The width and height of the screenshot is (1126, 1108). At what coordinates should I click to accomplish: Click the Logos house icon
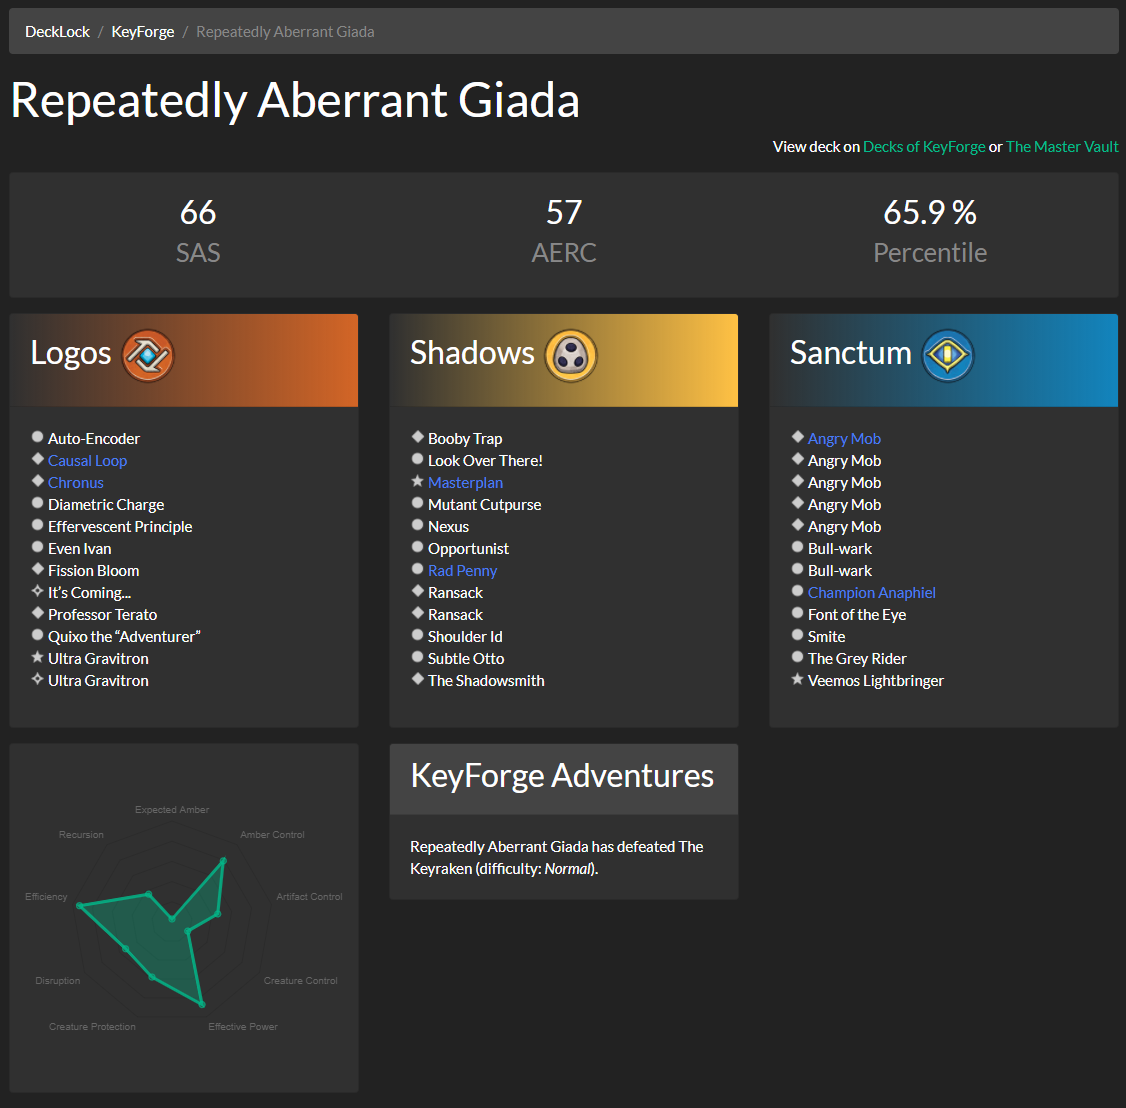(x=148, y=355)
